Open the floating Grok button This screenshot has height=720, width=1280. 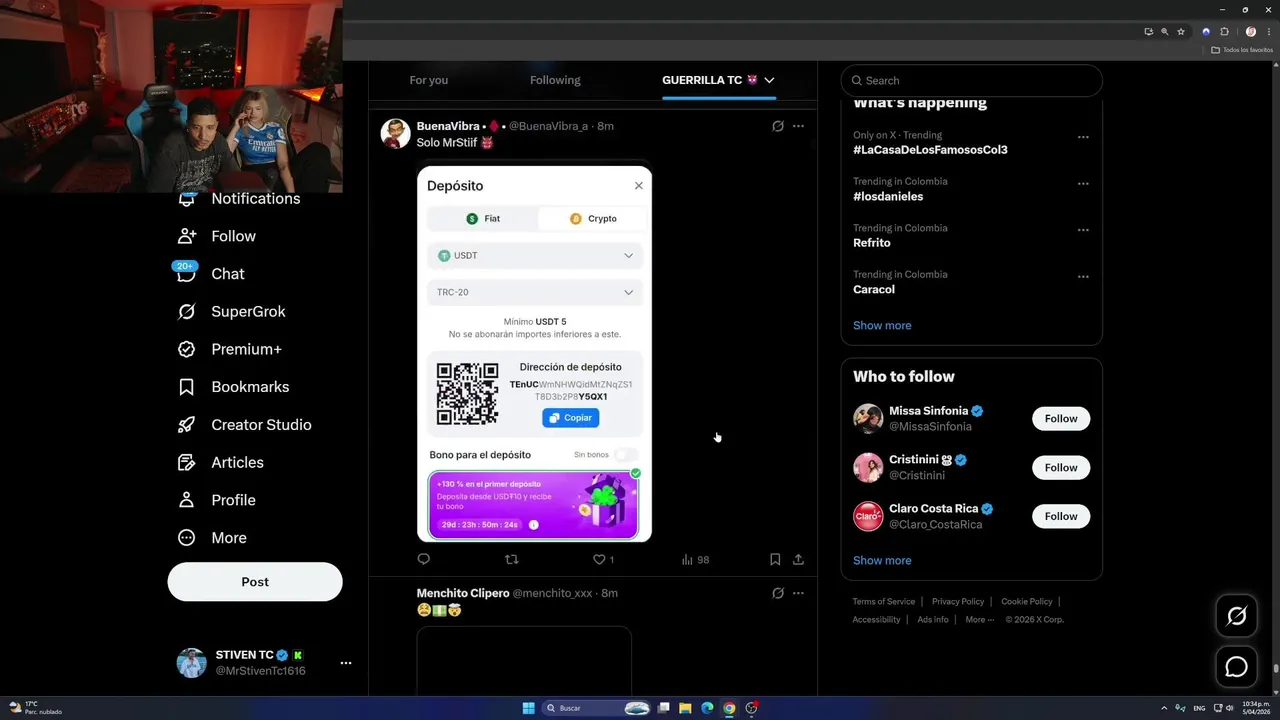pos(1237,616)
